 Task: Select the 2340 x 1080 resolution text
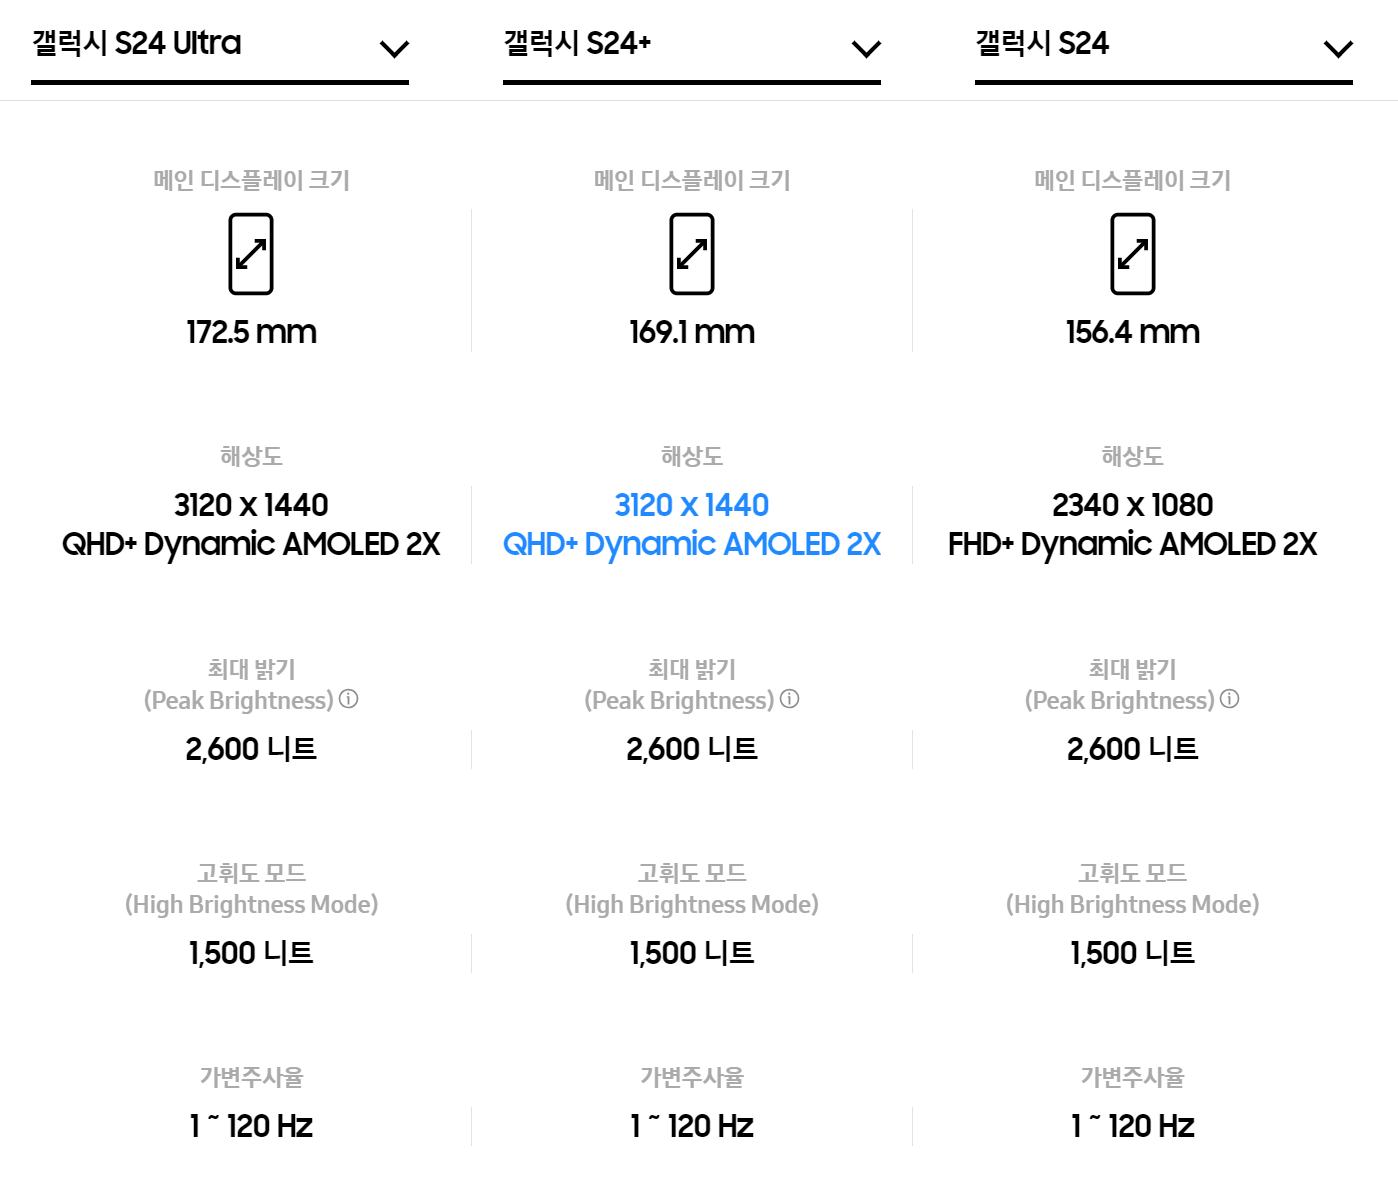tap(1133, 505)
